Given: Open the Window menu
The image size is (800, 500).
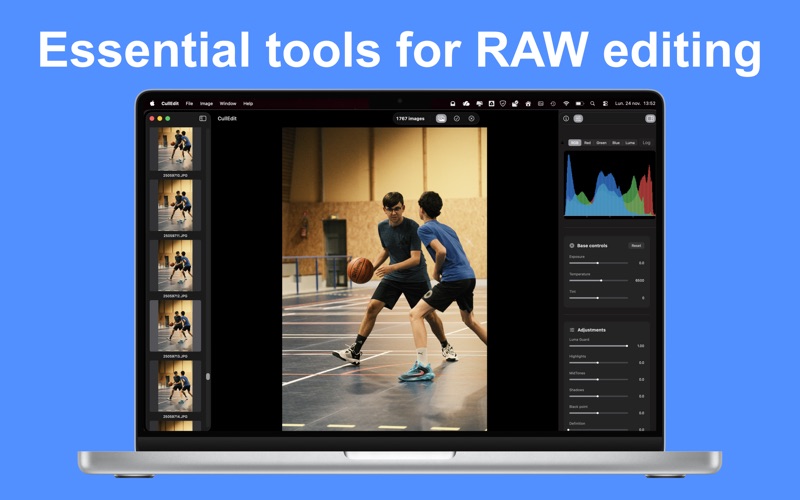Looking at the screenshot, I should coord(228,104).
